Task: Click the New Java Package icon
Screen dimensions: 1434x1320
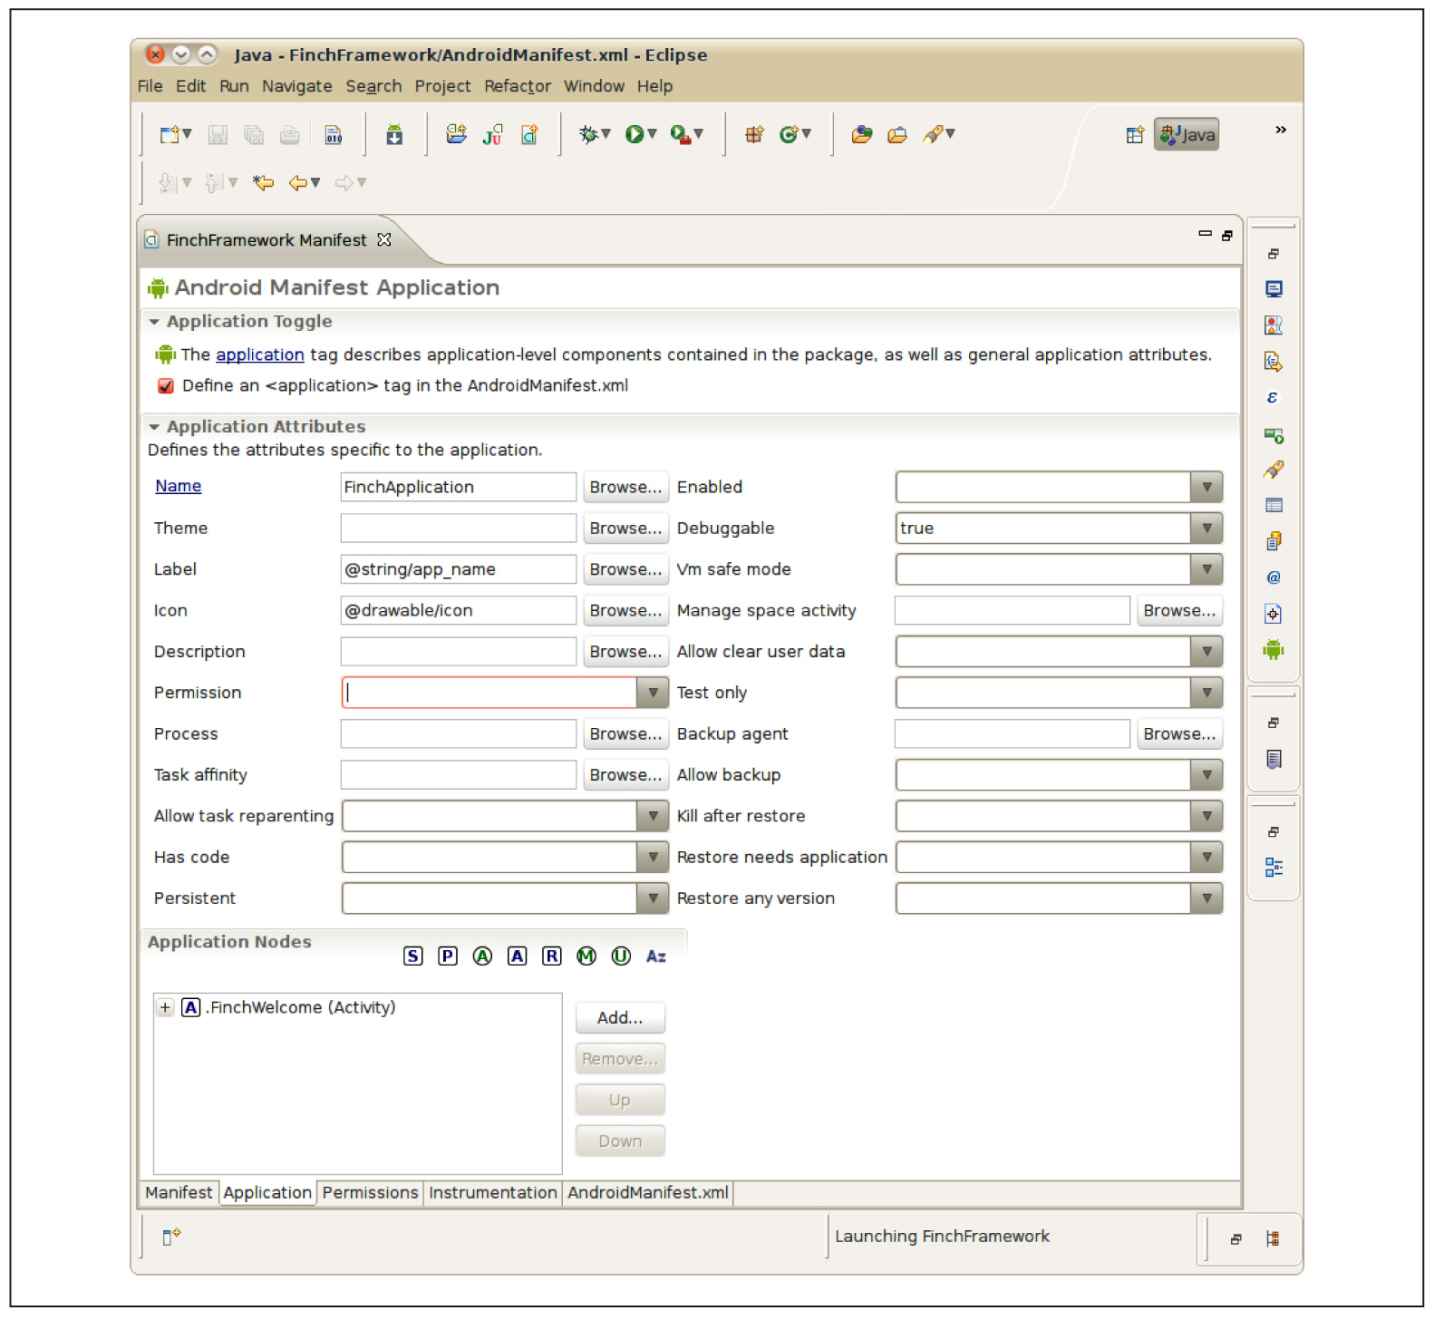Action: pyautogui.click(x=754, y=134)
